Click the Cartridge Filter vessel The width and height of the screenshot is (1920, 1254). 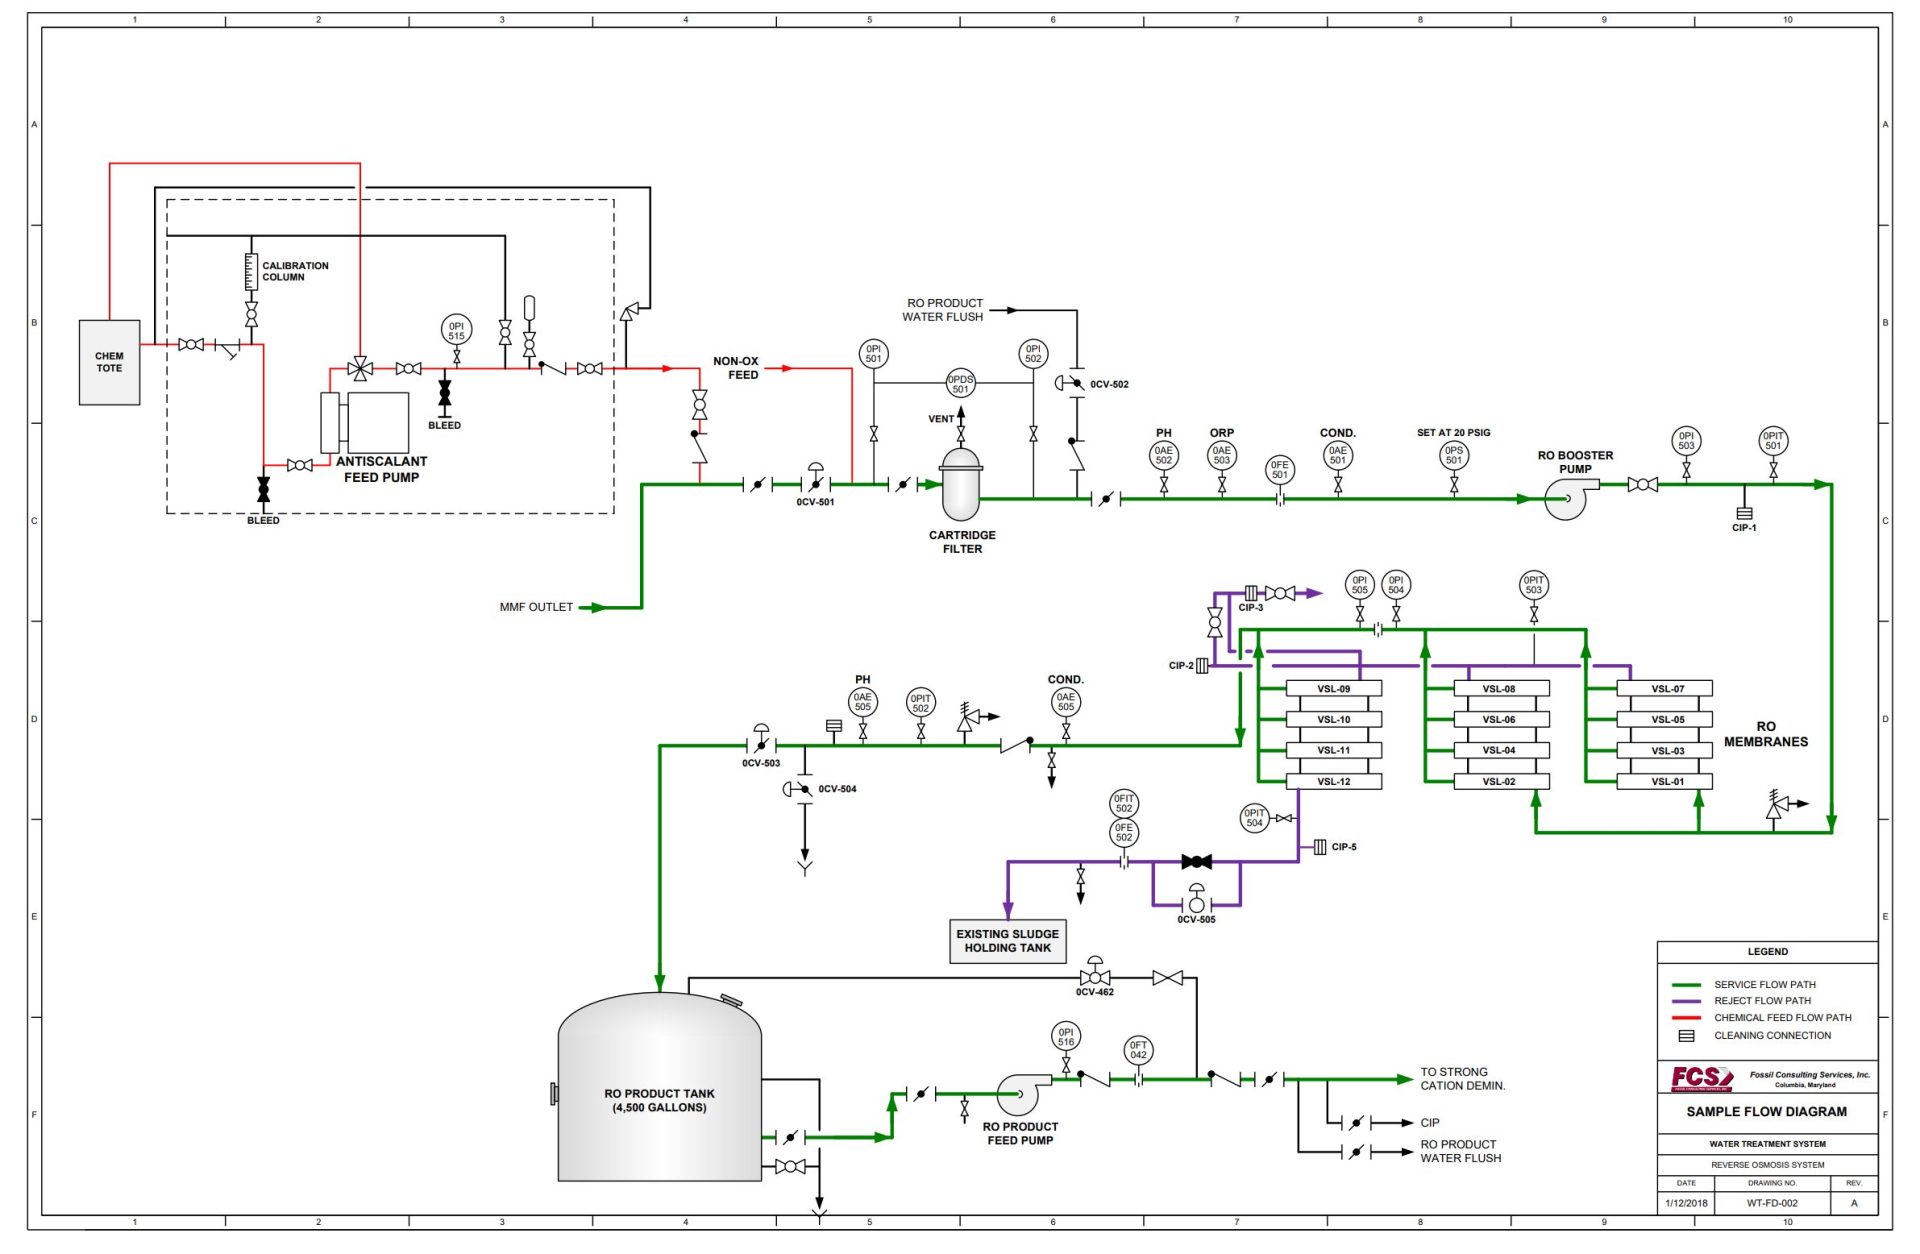tap(961, 484)
